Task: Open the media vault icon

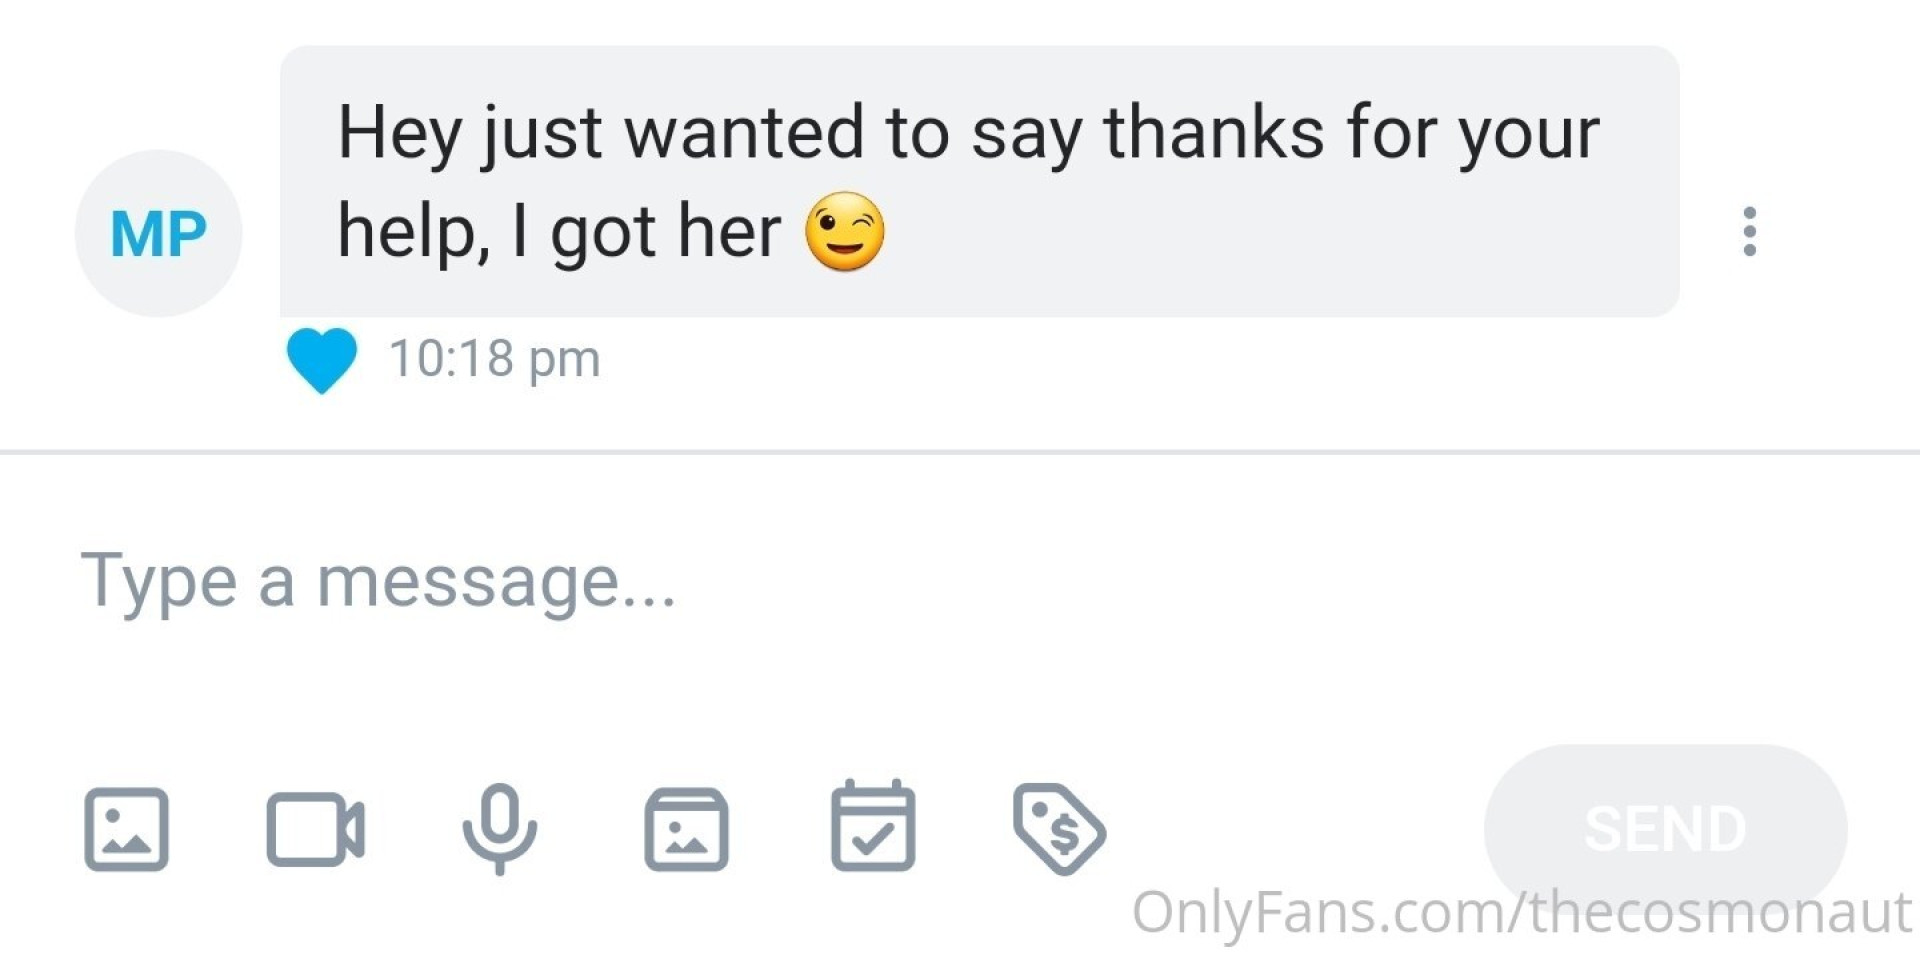Action: point(686,829)
